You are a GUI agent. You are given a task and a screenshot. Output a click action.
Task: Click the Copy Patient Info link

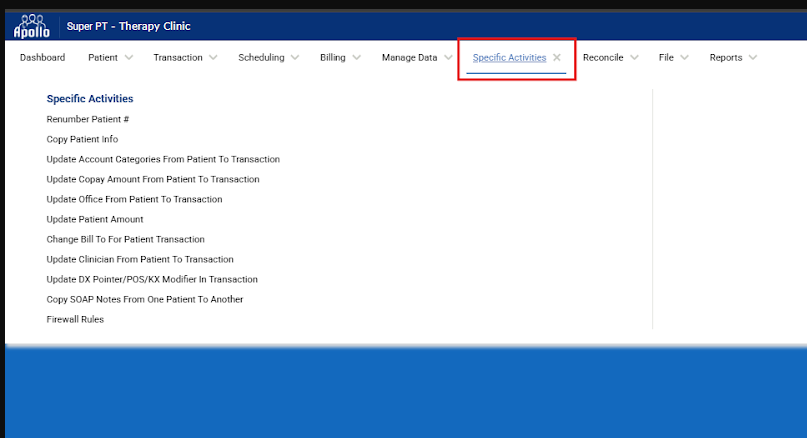[x=82, y=140]
